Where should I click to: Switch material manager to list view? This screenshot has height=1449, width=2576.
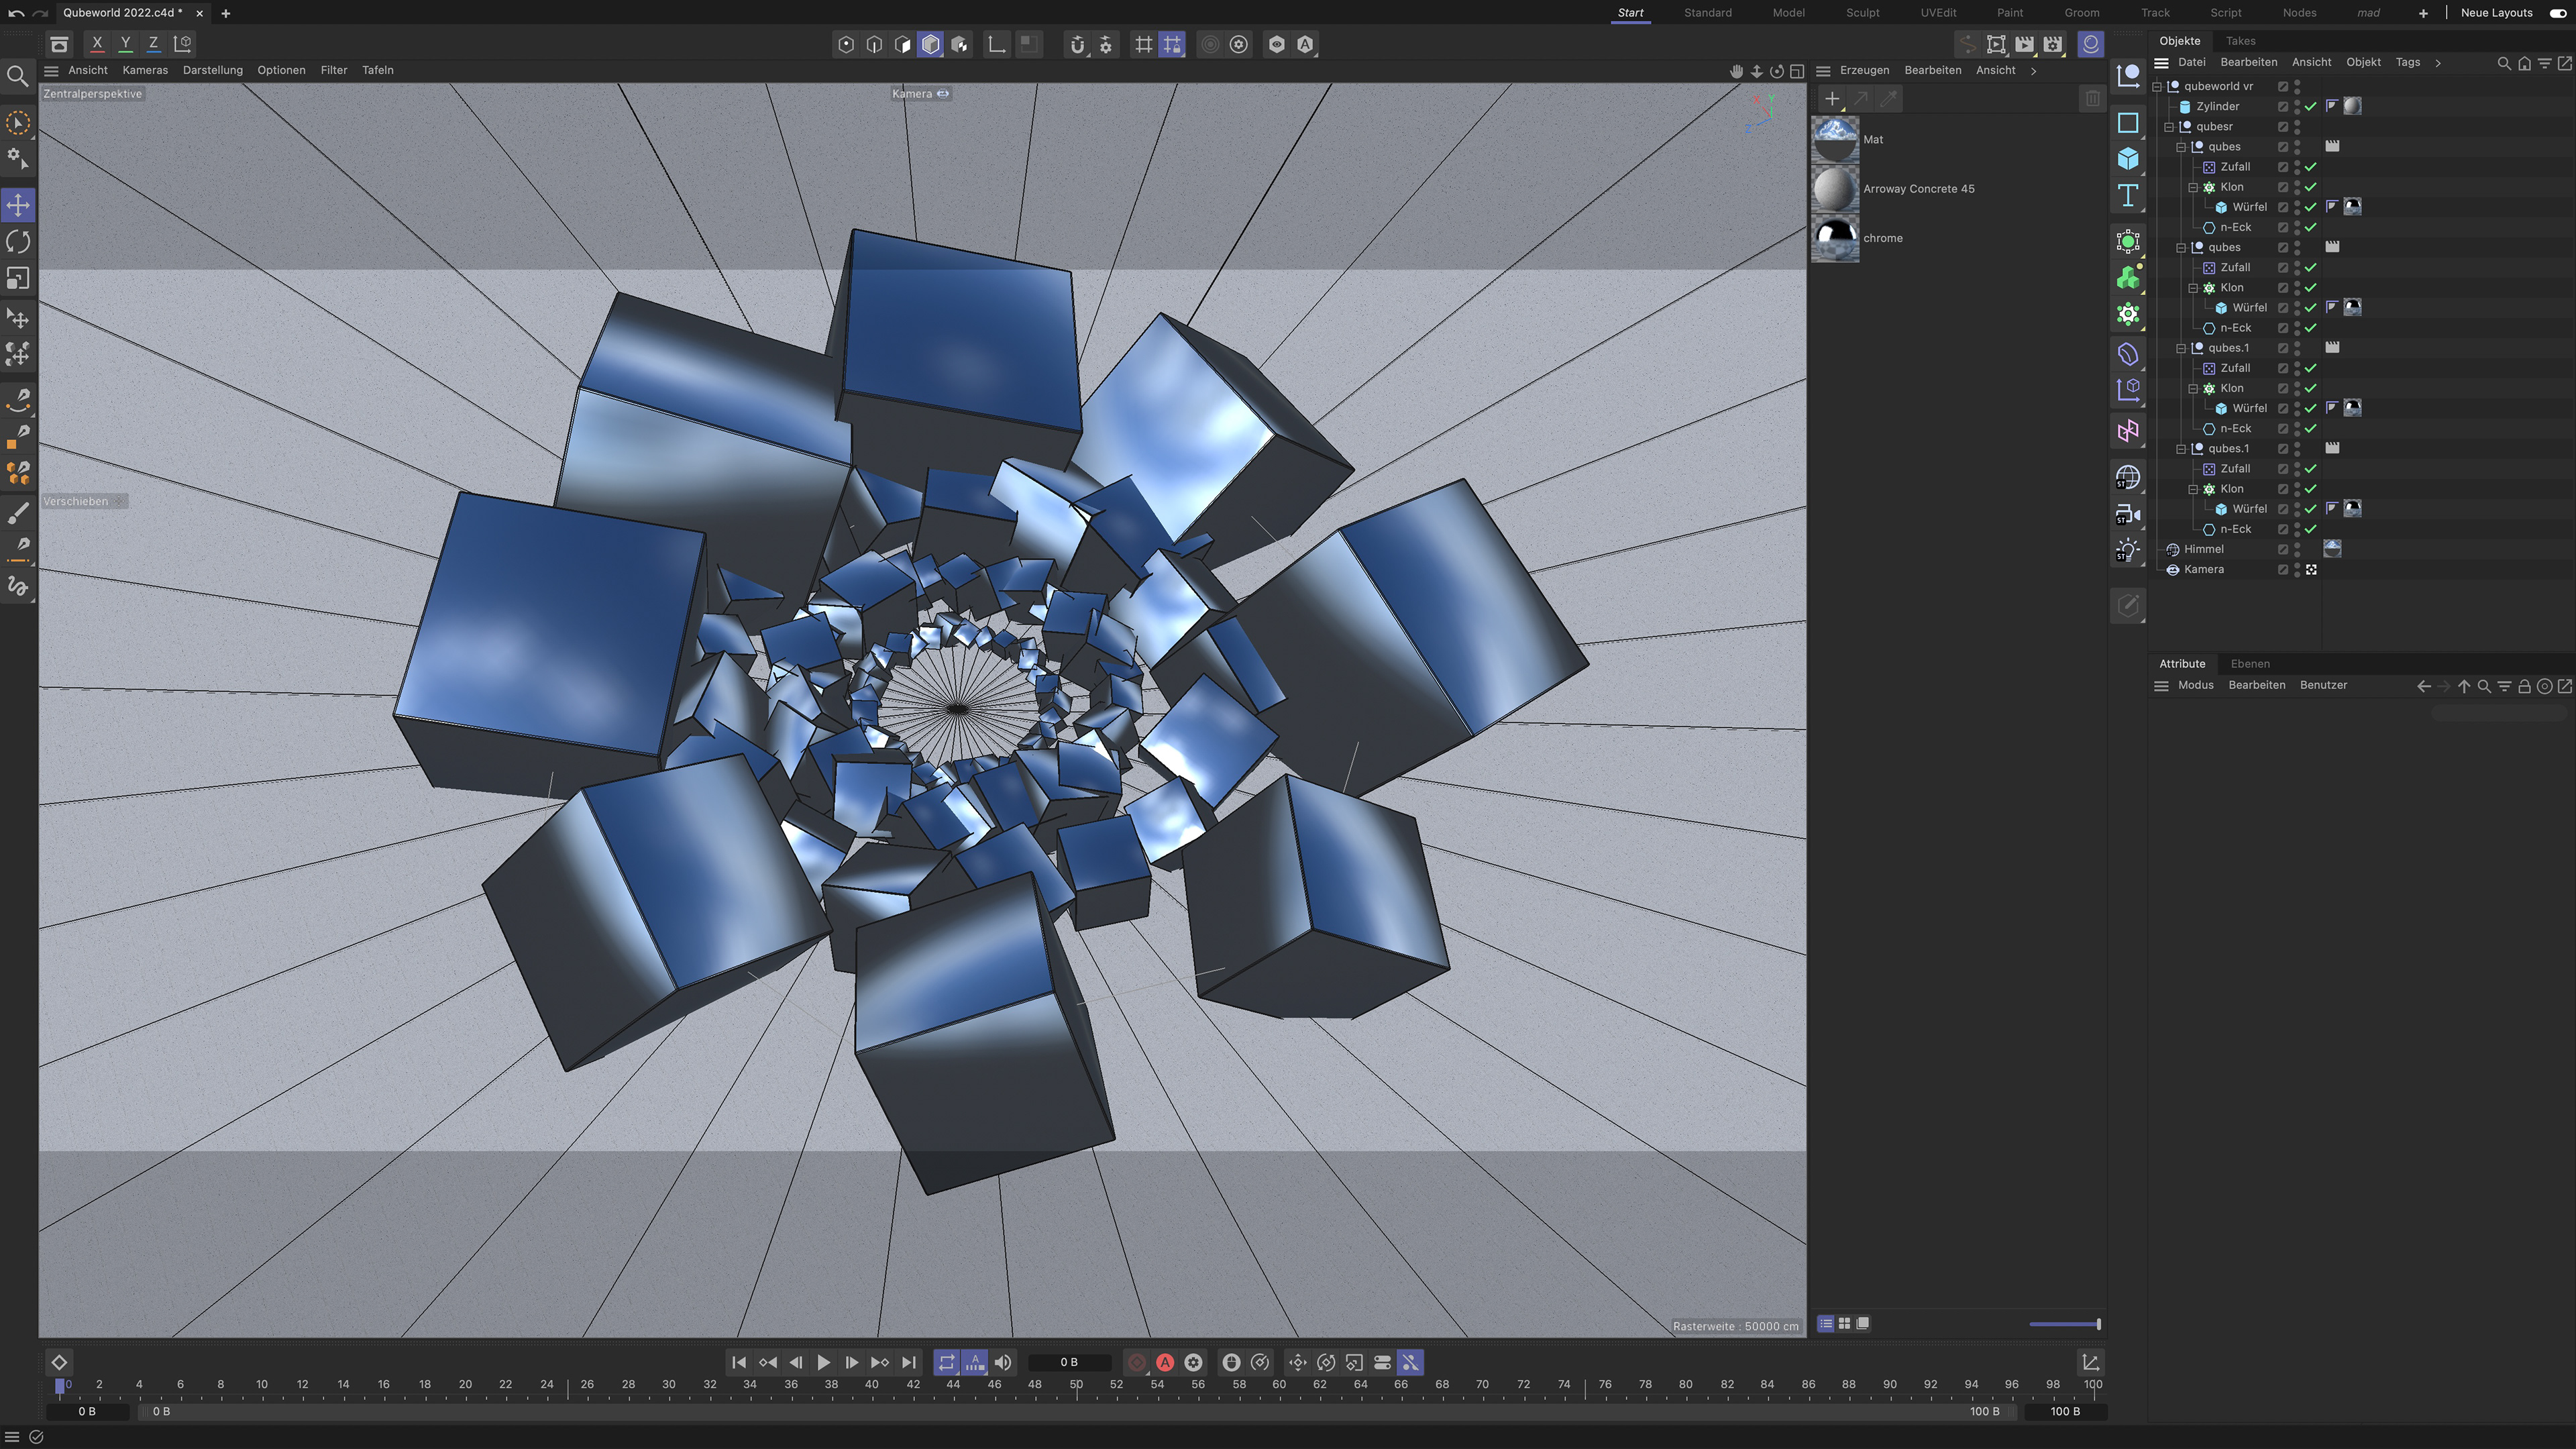[1826, 1324]
